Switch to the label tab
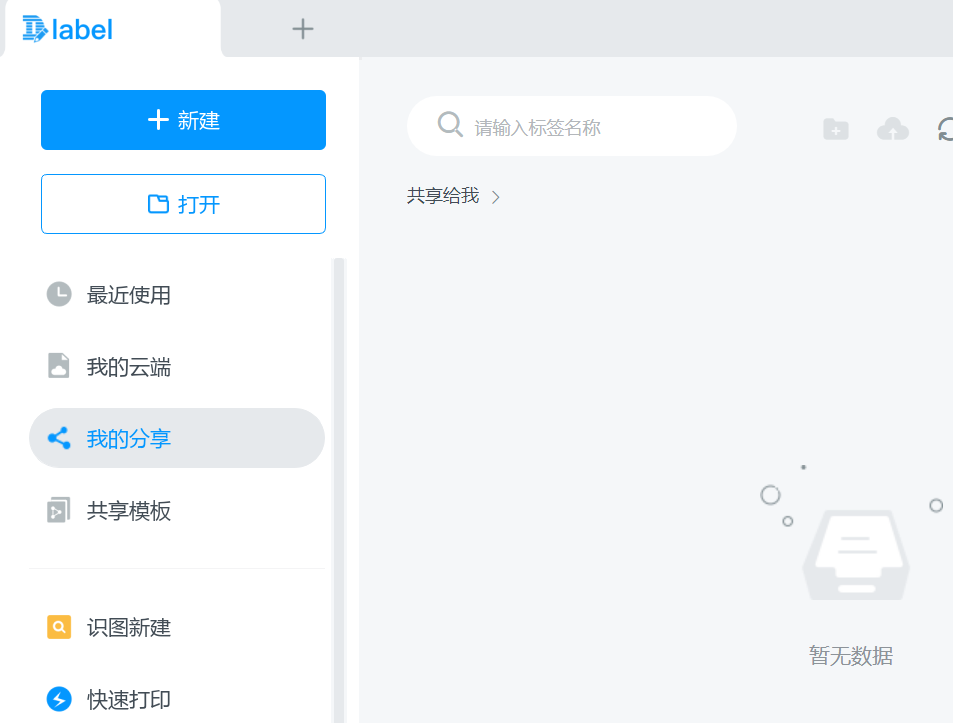The height and width of the screenshot is (723, 953). point(110,28)
